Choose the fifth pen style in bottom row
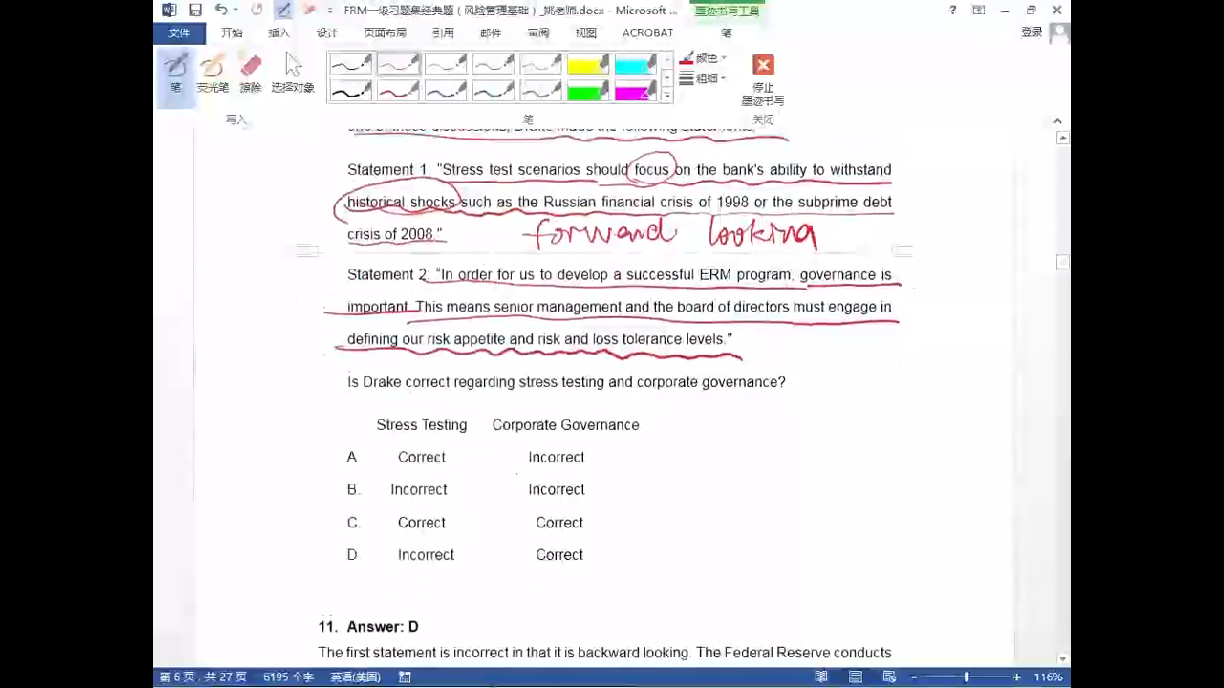The height and width of the screenshot is (688, 1224). point(540,91)
